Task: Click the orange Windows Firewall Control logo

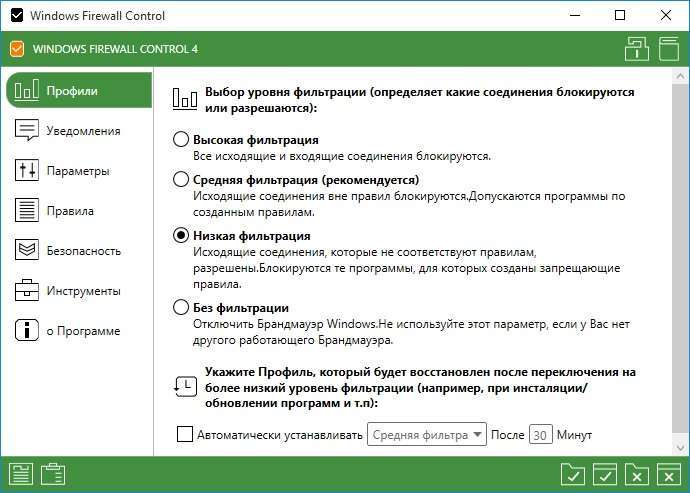Action: click(x=17, y=49)
